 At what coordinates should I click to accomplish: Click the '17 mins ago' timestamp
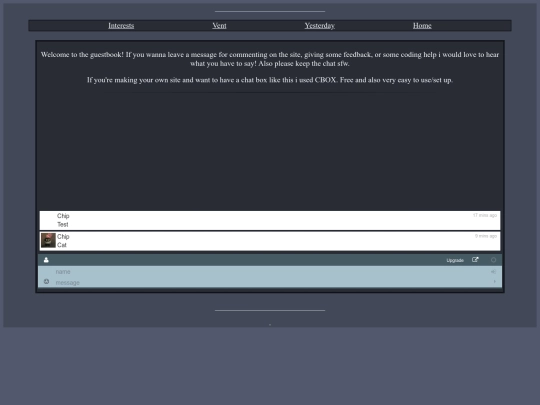click(x=485, y=215)
